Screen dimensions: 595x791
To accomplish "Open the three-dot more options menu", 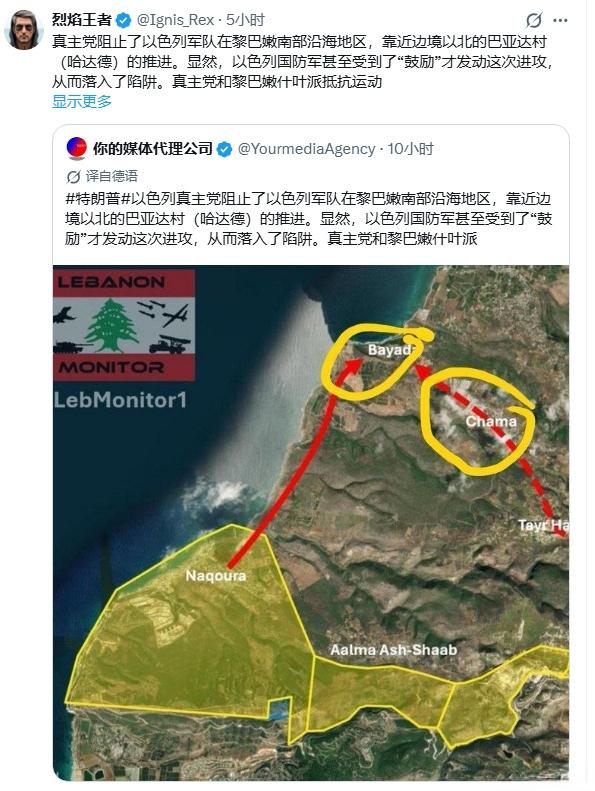I will coord(561,20).
